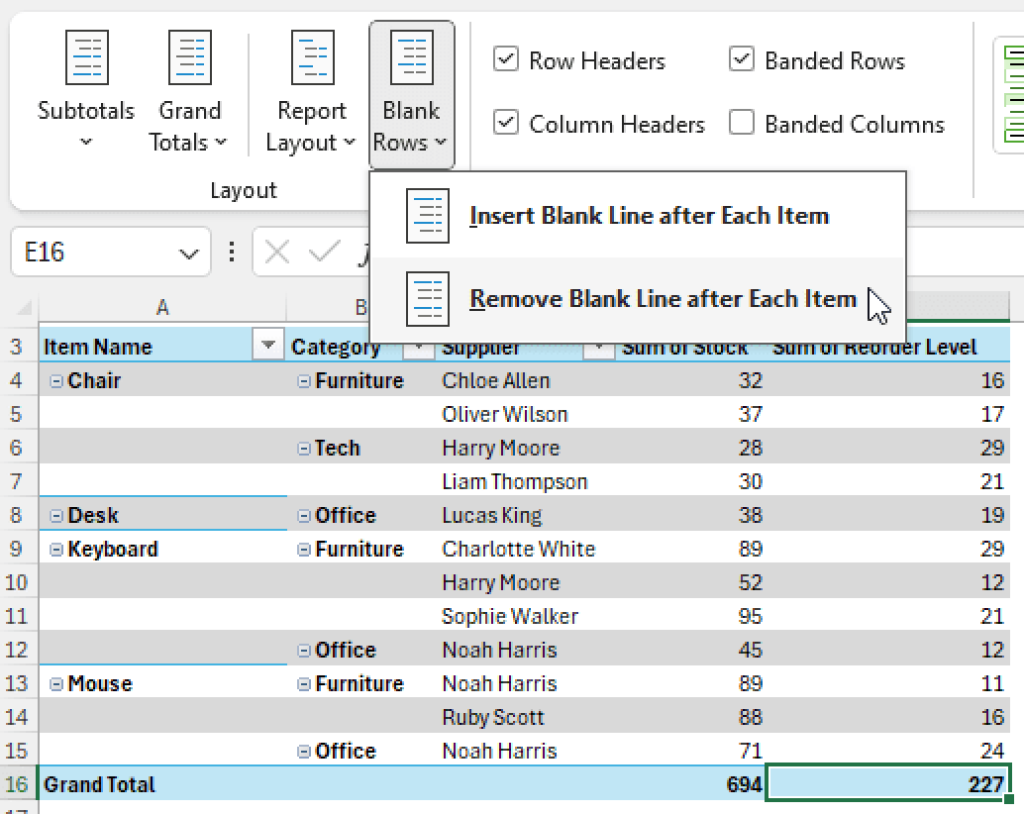Open the Name Box dropdown arrow
Viewport: 1024px width, 814px height.
[x=188, y=254]
